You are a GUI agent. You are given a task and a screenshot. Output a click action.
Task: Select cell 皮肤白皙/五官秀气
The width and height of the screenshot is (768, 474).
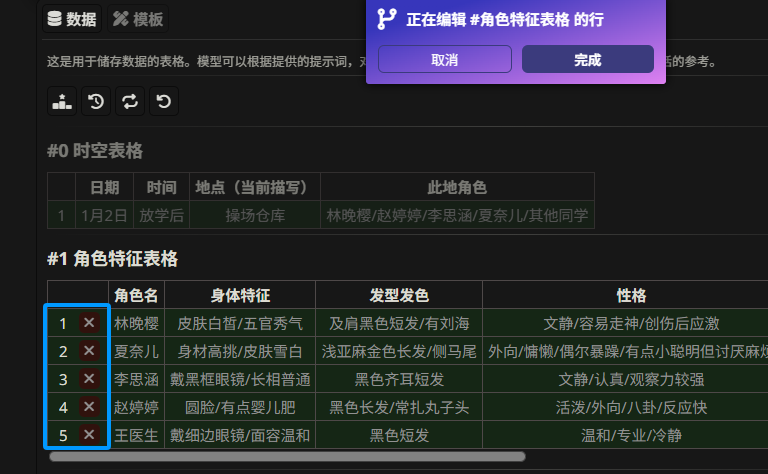point(240,323)
